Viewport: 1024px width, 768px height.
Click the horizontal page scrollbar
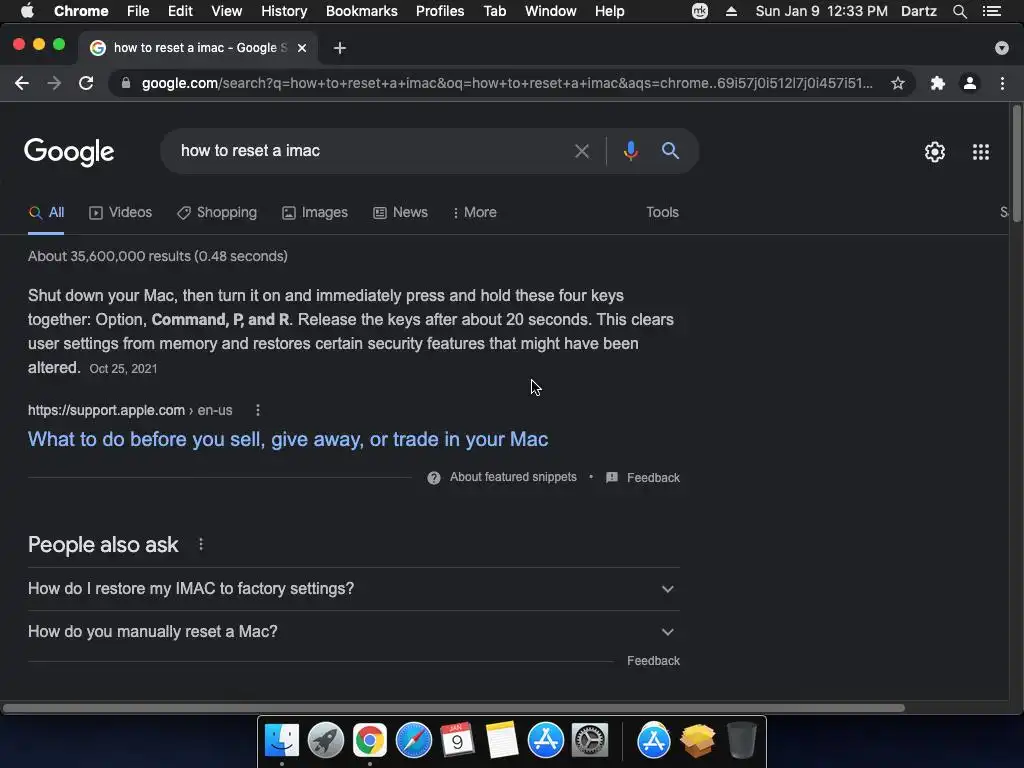pos(454,708)
